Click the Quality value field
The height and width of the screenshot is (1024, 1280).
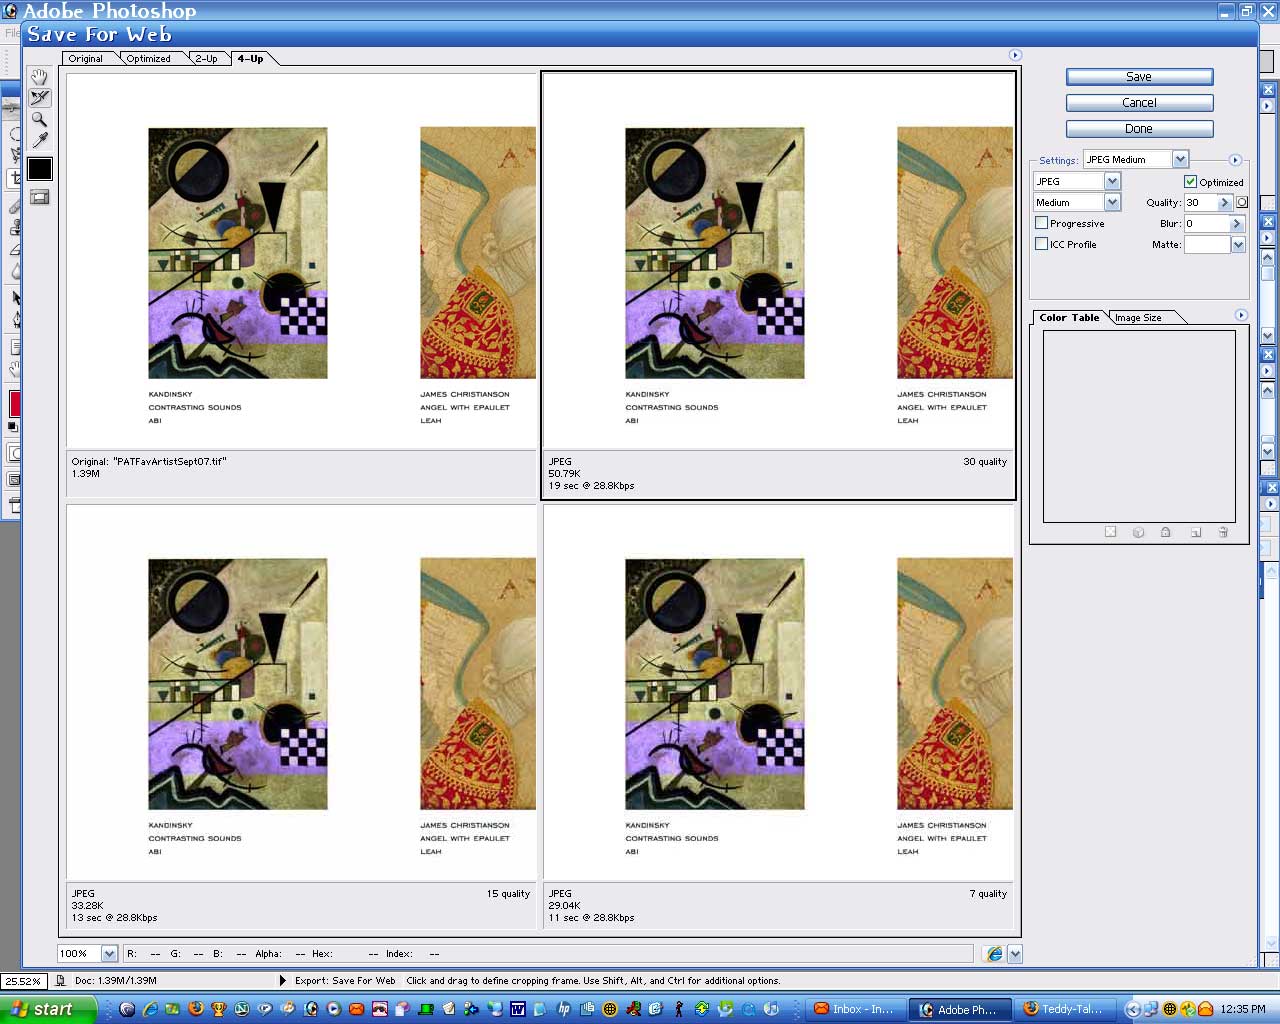click(1200, 202)
